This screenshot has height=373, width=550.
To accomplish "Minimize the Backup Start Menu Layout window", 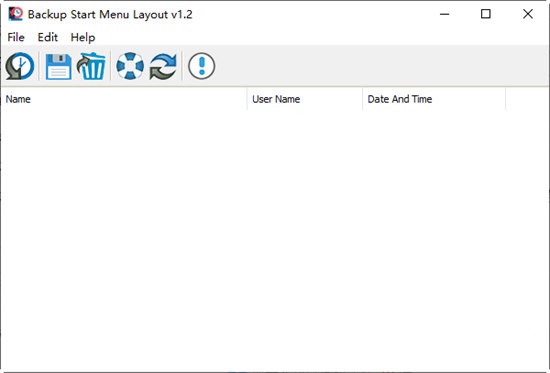I will [445, 14].
